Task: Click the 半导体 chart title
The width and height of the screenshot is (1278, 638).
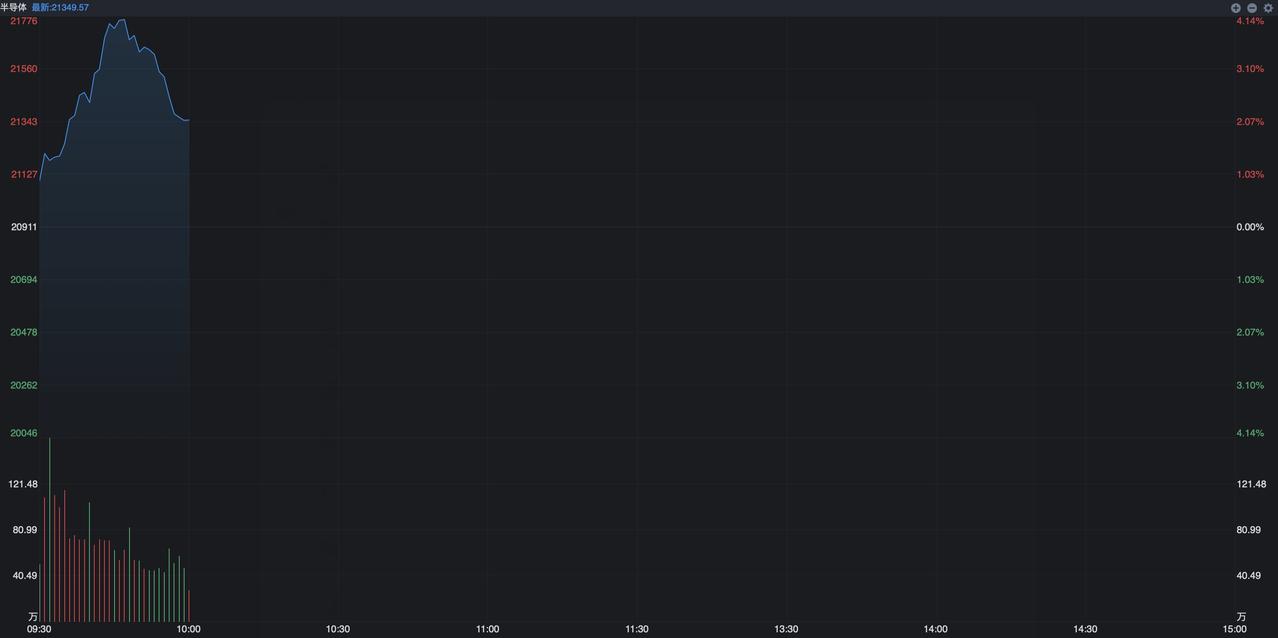Action: coord(14,7)
